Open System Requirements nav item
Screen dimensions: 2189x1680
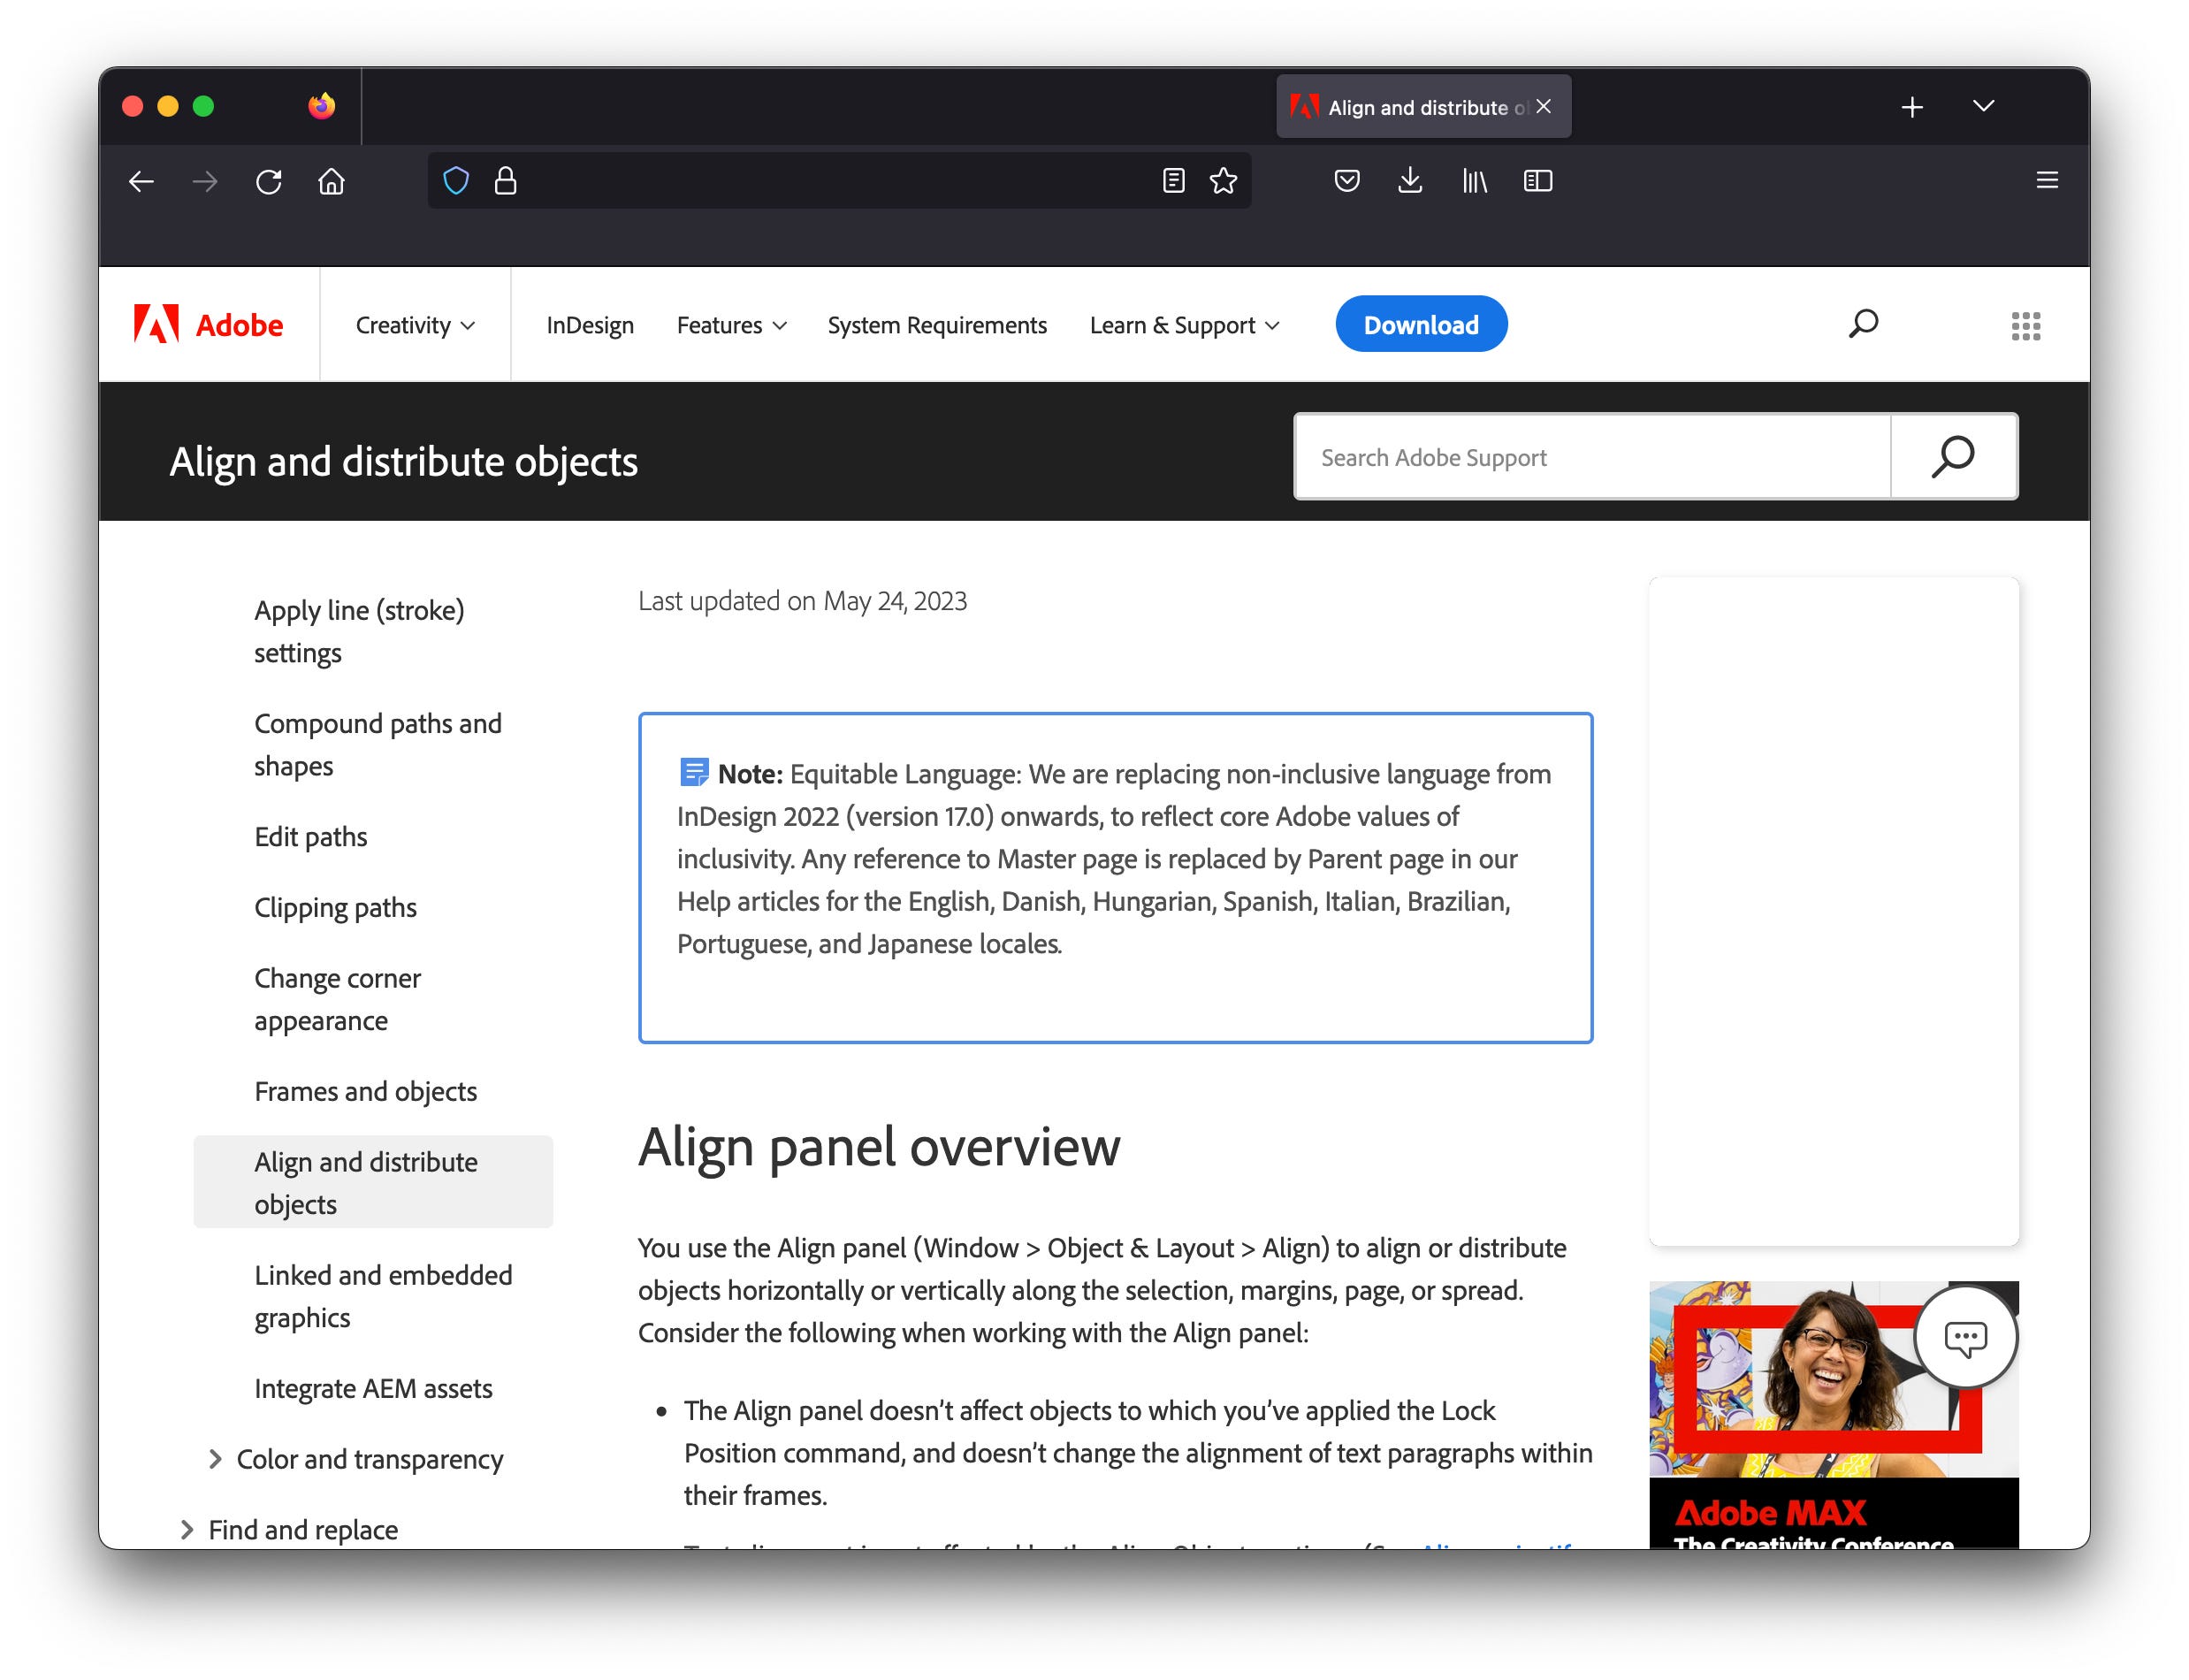point(937,325)
